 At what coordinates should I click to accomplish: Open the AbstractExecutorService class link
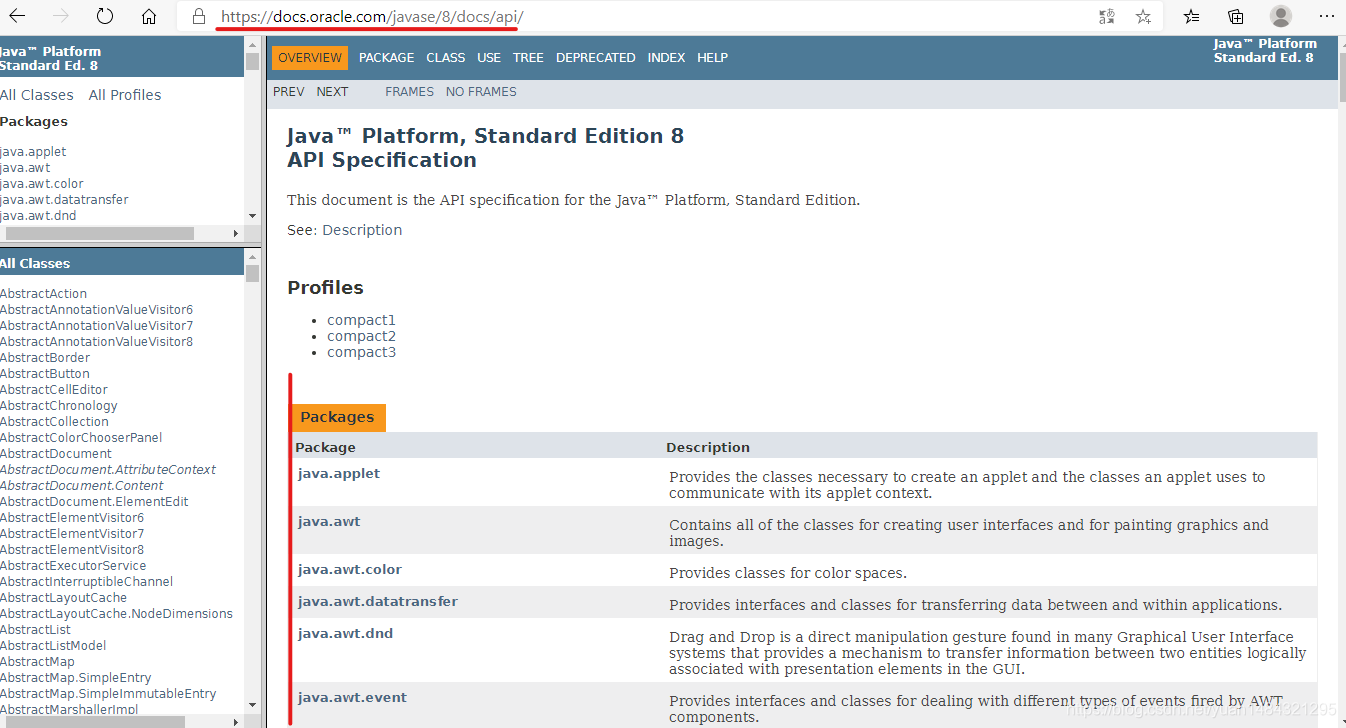pos(73,566)
